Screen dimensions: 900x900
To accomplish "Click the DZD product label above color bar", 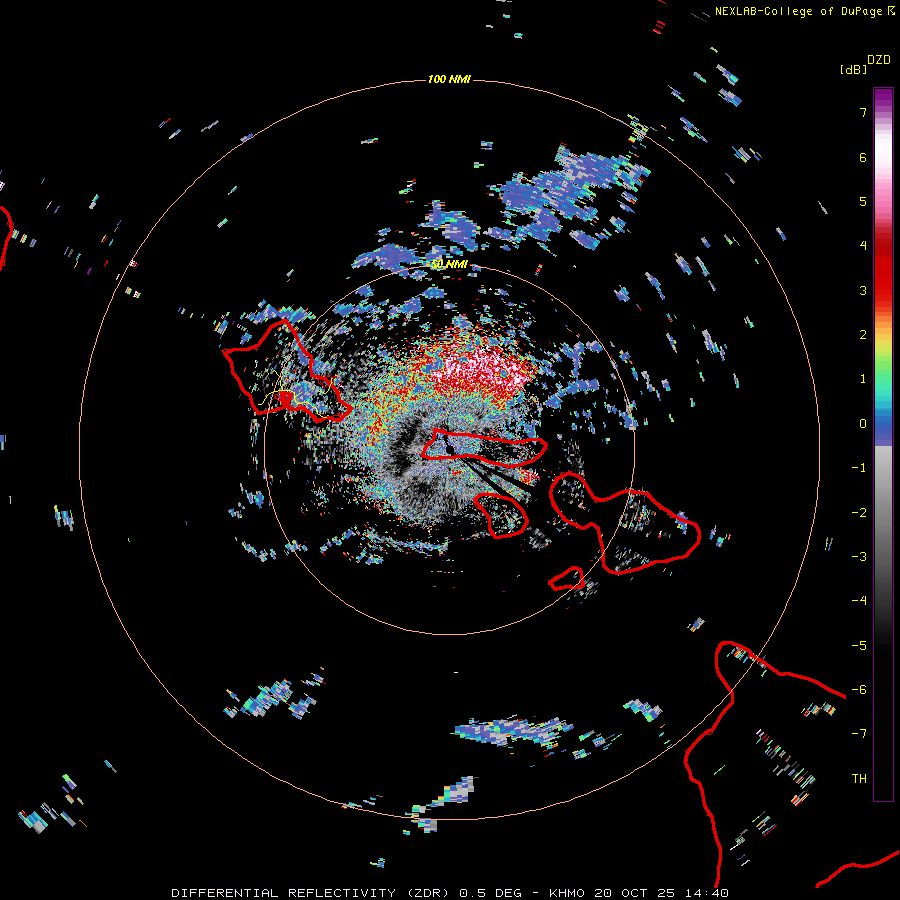I will (x=879, y=60).
